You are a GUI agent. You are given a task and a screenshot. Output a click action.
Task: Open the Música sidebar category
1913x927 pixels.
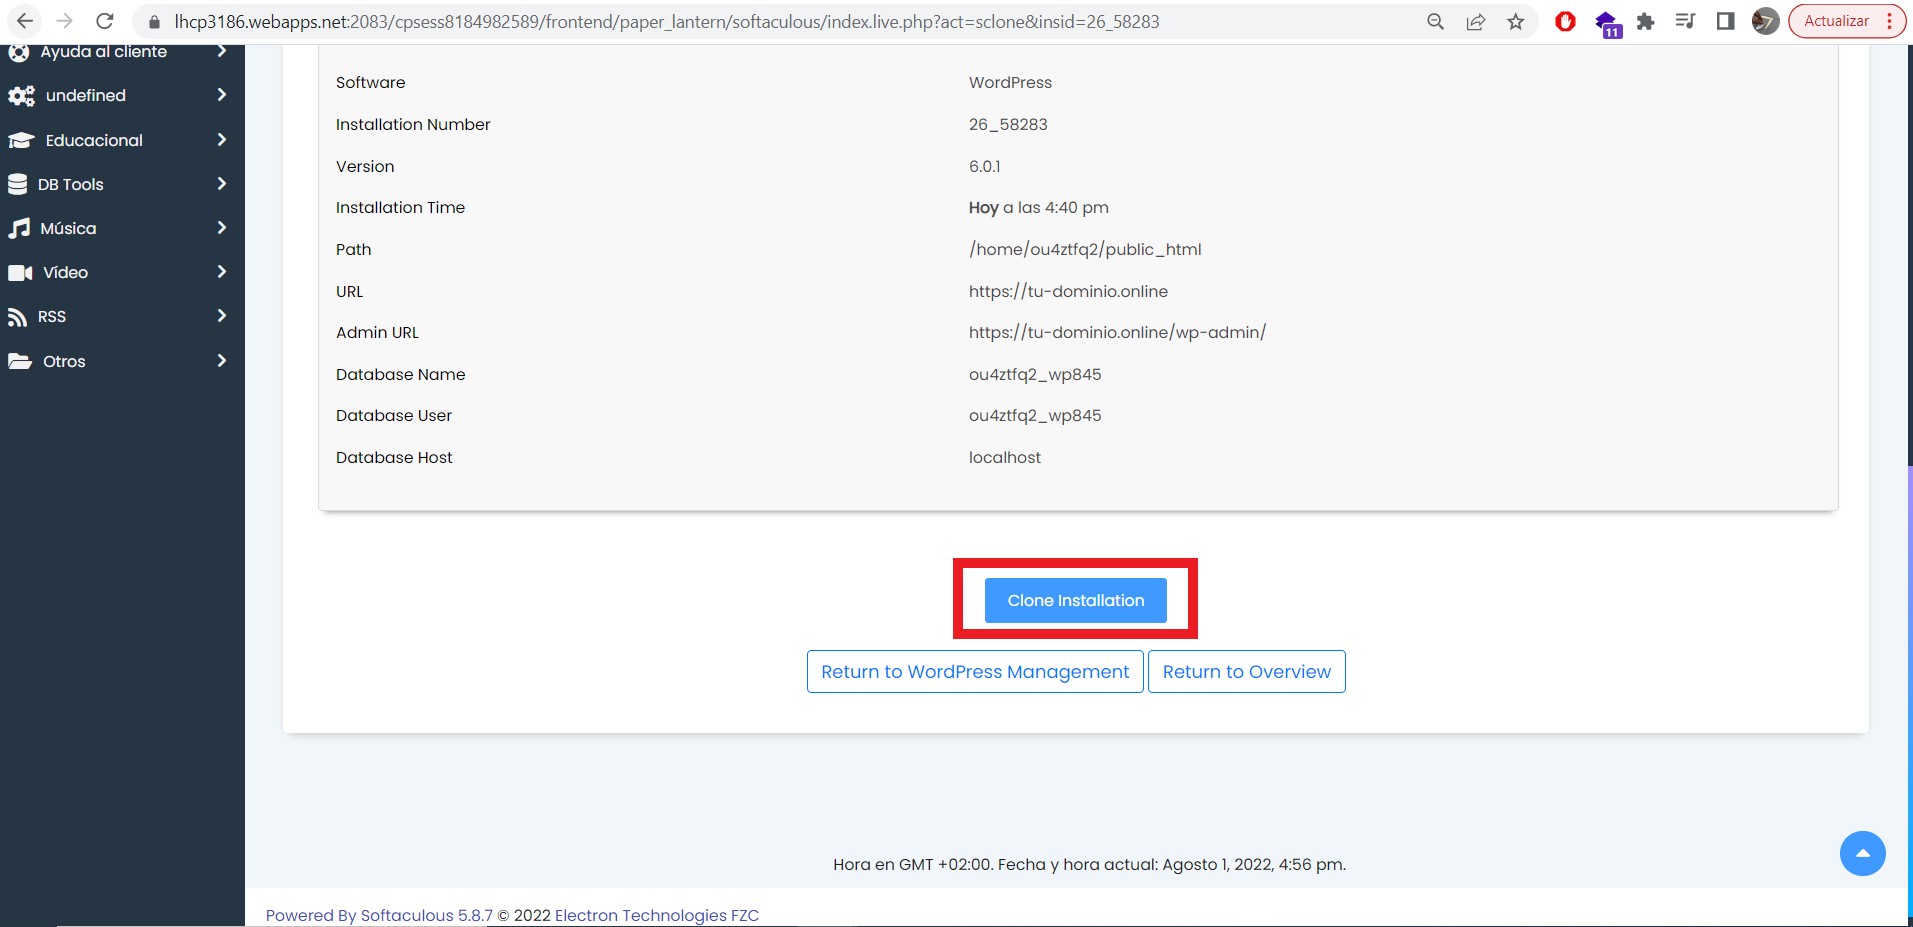tap(122, 228)
